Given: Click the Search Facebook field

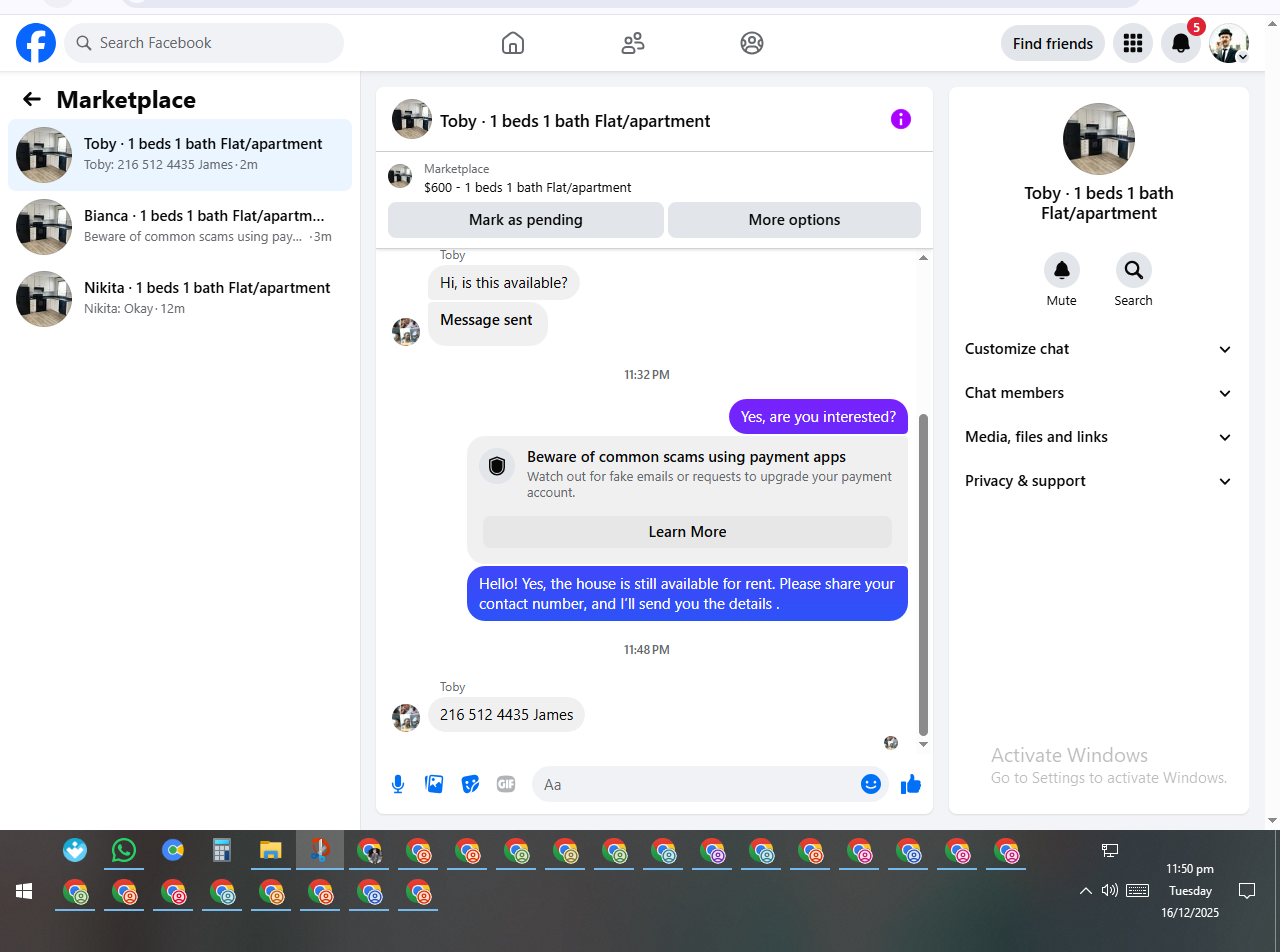Looking at the screenshot, I should 204,43.
